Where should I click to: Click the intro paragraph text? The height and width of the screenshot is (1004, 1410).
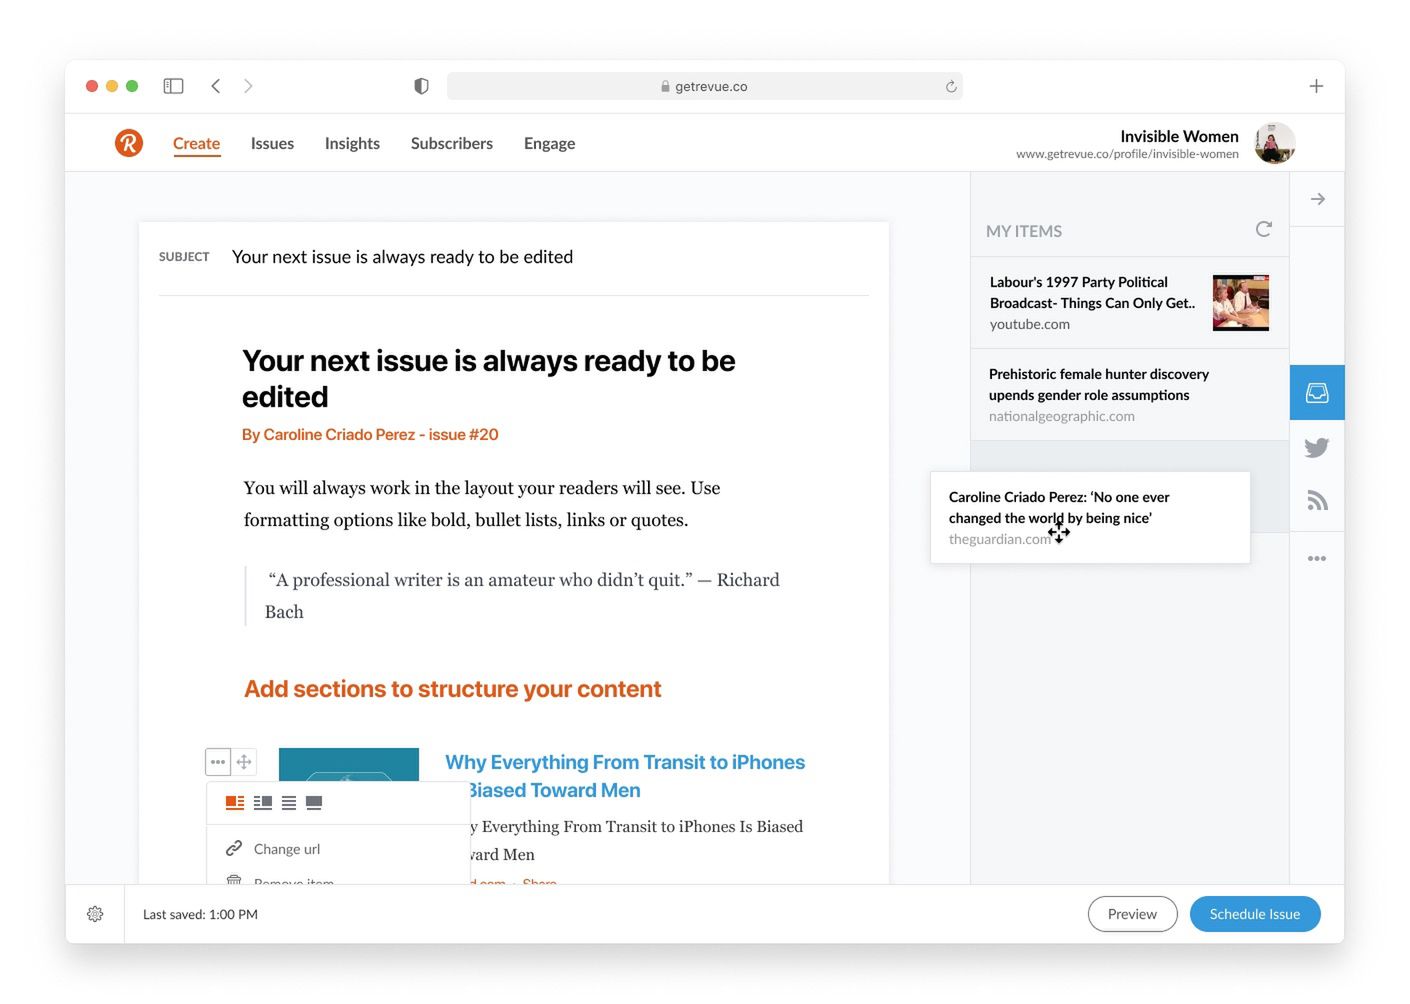pos(482,504)
